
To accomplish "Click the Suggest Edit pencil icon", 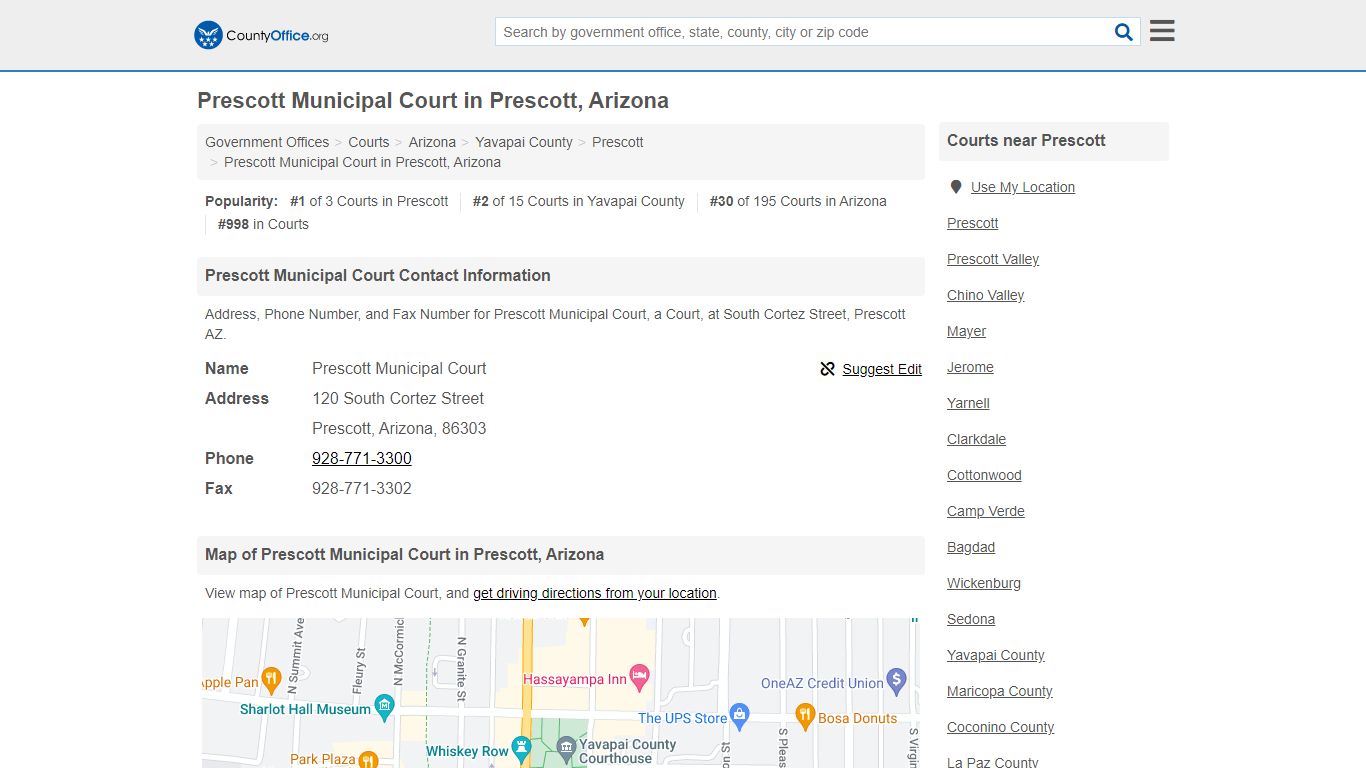I will (827, 369).
